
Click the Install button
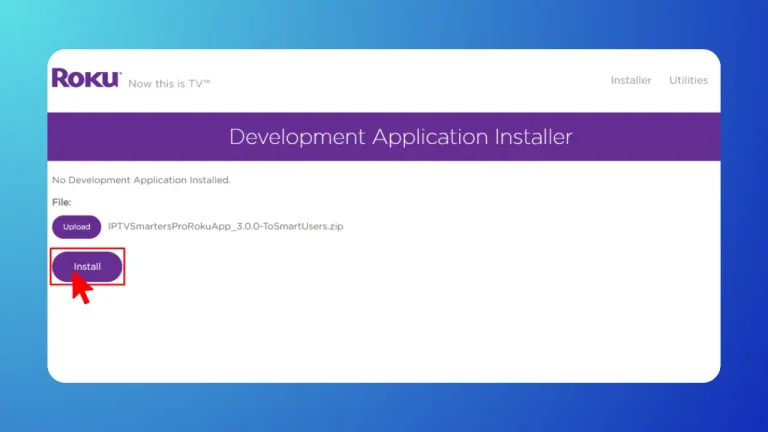tap(87, 266)
